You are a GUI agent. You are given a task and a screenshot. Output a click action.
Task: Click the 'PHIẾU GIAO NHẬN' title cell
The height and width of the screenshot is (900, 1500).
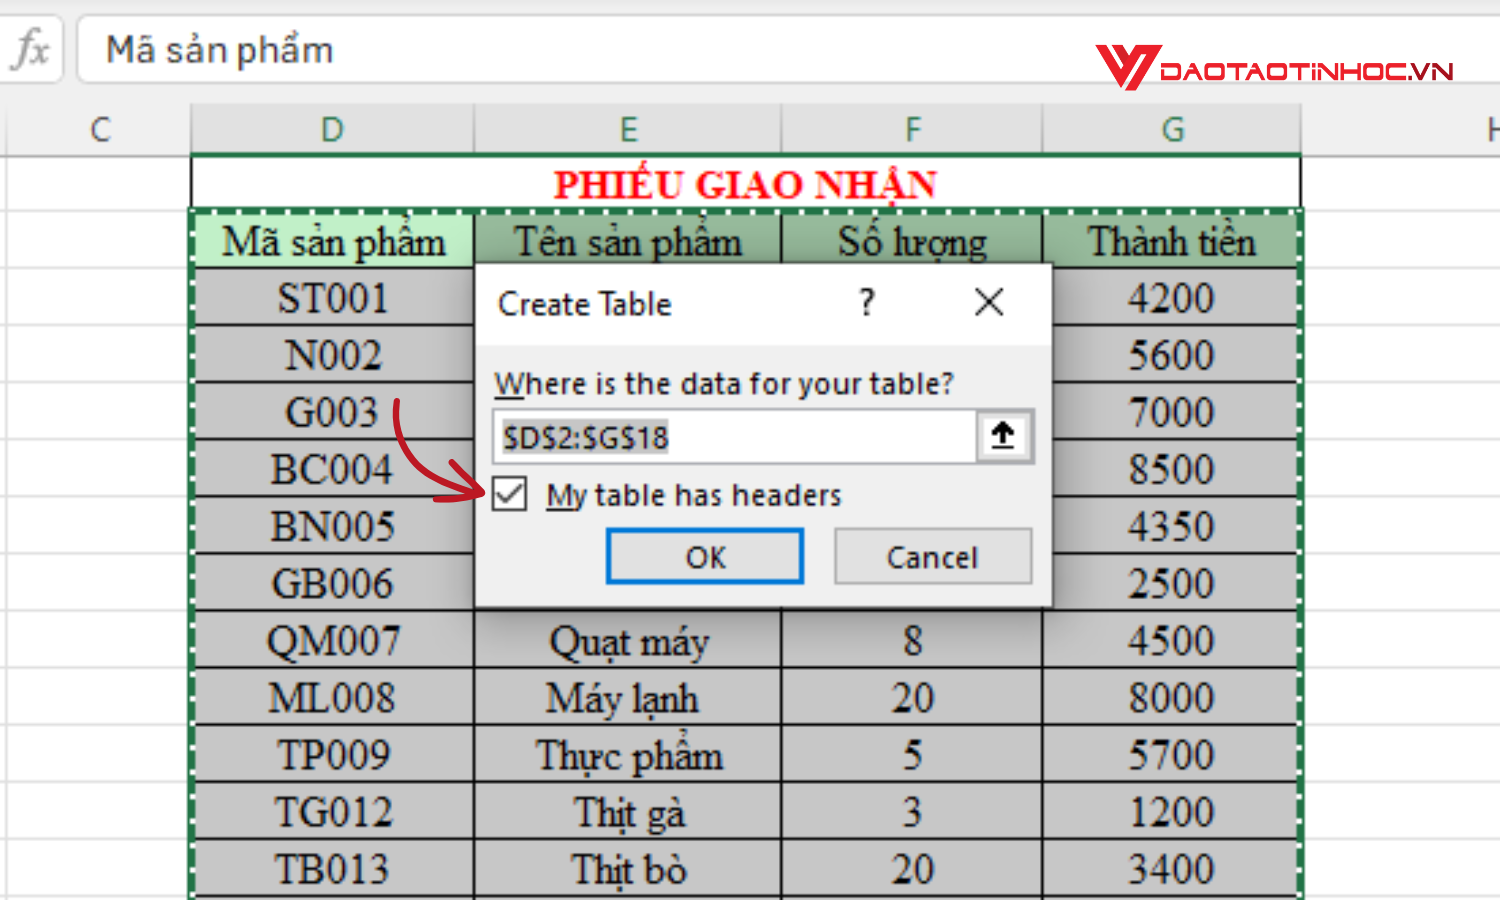coord(745,184)
